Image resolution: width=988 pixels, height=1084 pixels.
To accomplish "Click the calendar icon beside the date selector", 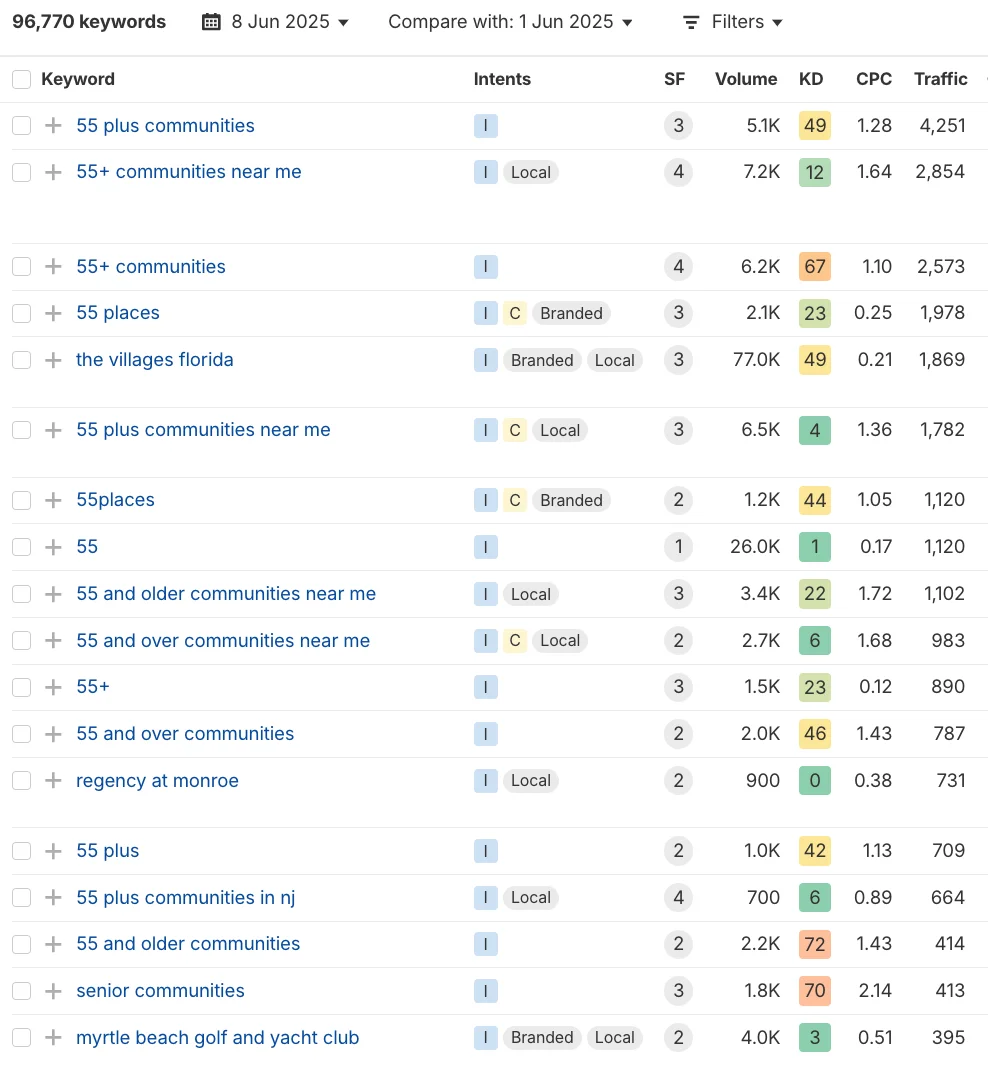I will (210, 21).
